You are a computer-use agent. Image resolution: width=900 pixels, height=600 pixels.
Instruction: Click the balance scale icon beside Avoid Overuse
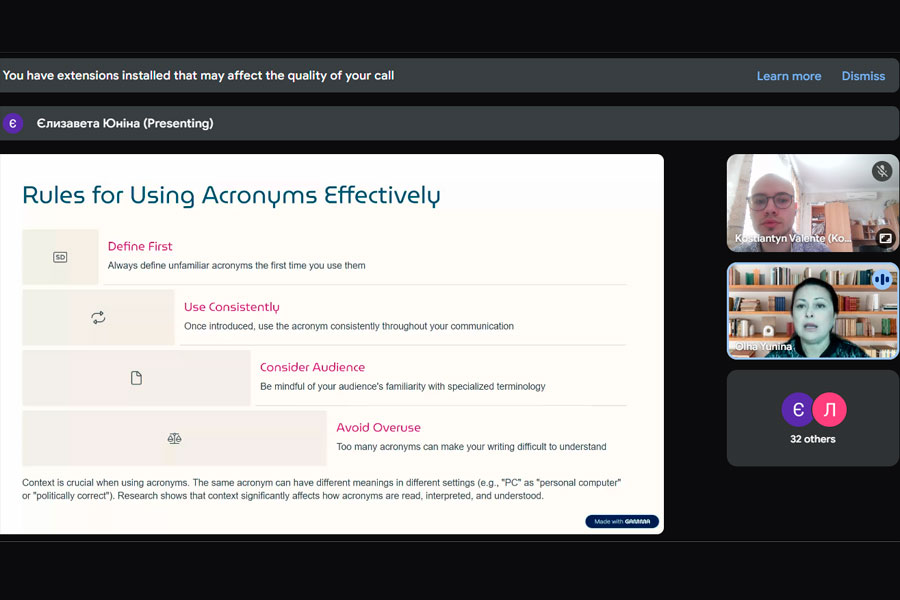click(x=174, y=439)
